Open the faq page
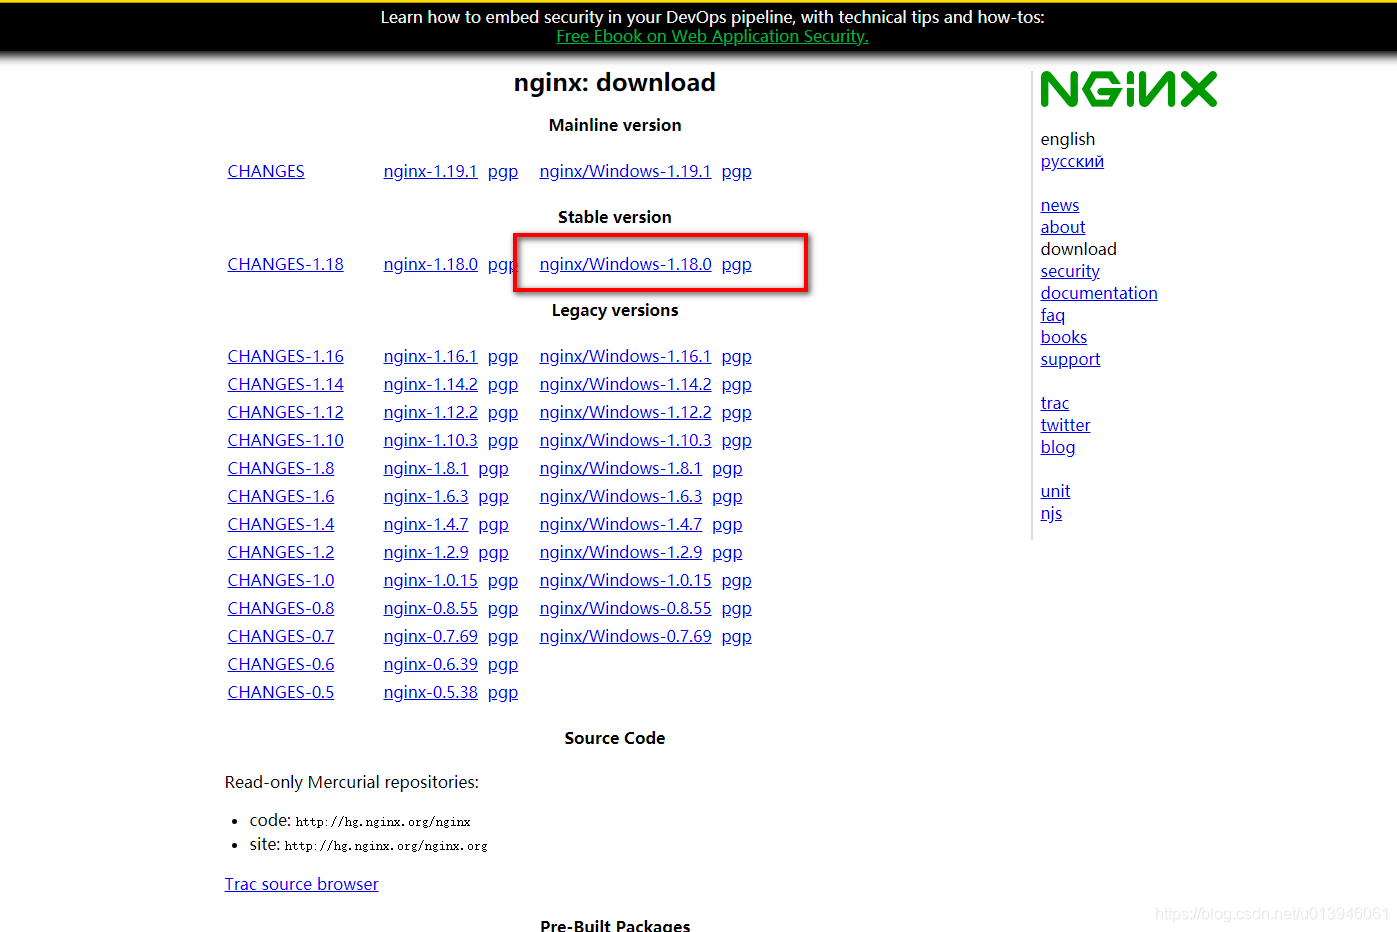 (x=1052, y=315)
